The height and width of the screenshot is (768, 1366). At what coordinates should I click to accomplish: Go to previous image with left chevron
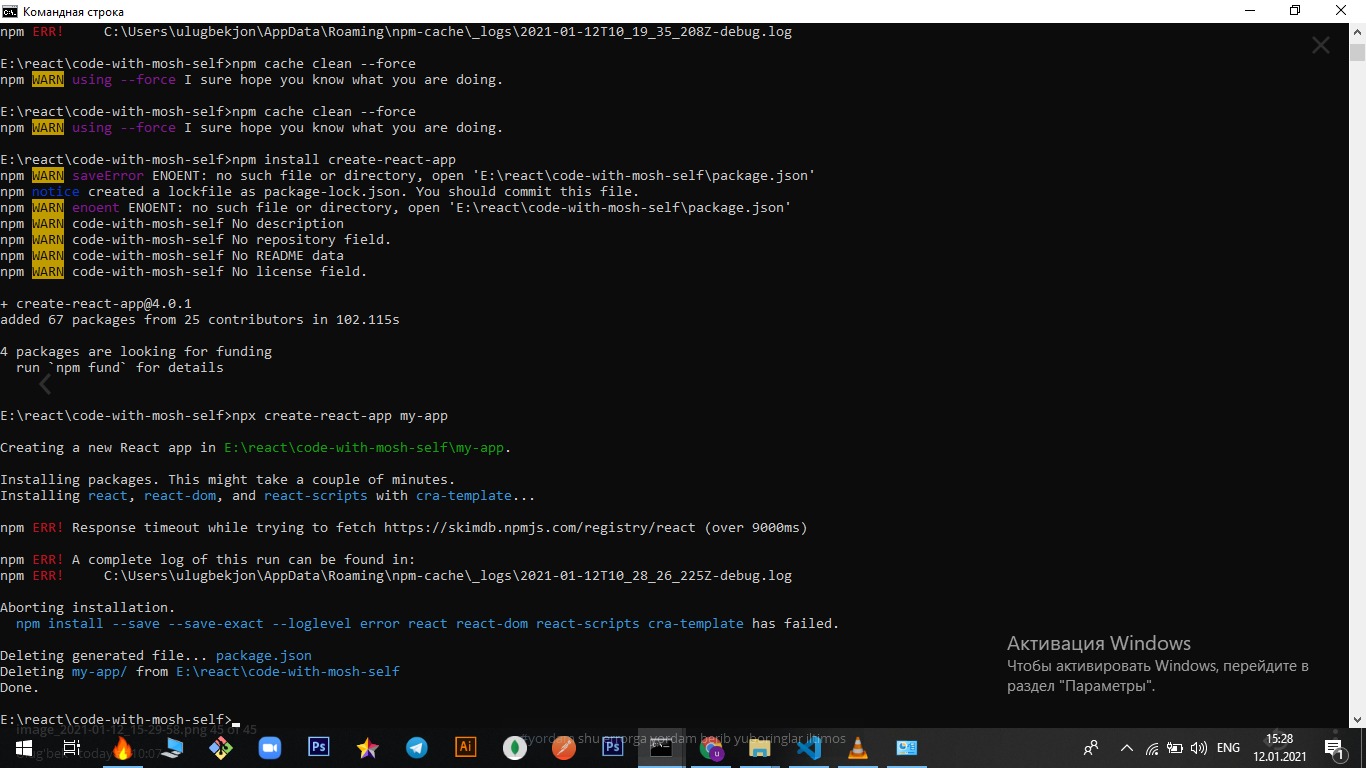click(45, 384)
